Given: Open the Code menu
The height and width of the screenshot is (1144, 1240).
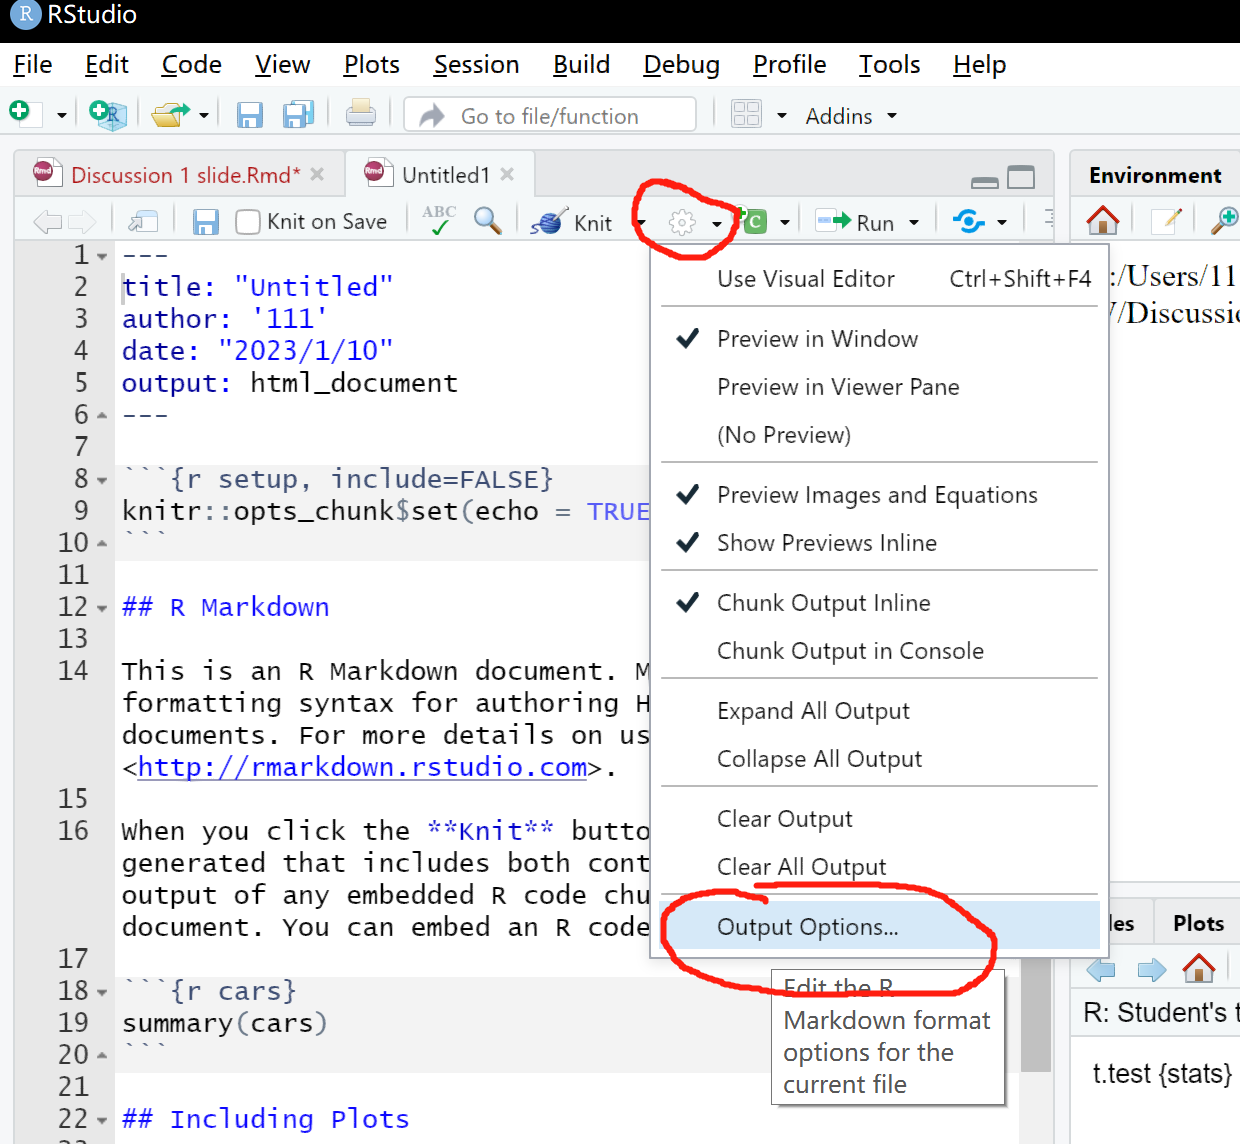Looking at the screenshot, I should click(x=192, y=65).
